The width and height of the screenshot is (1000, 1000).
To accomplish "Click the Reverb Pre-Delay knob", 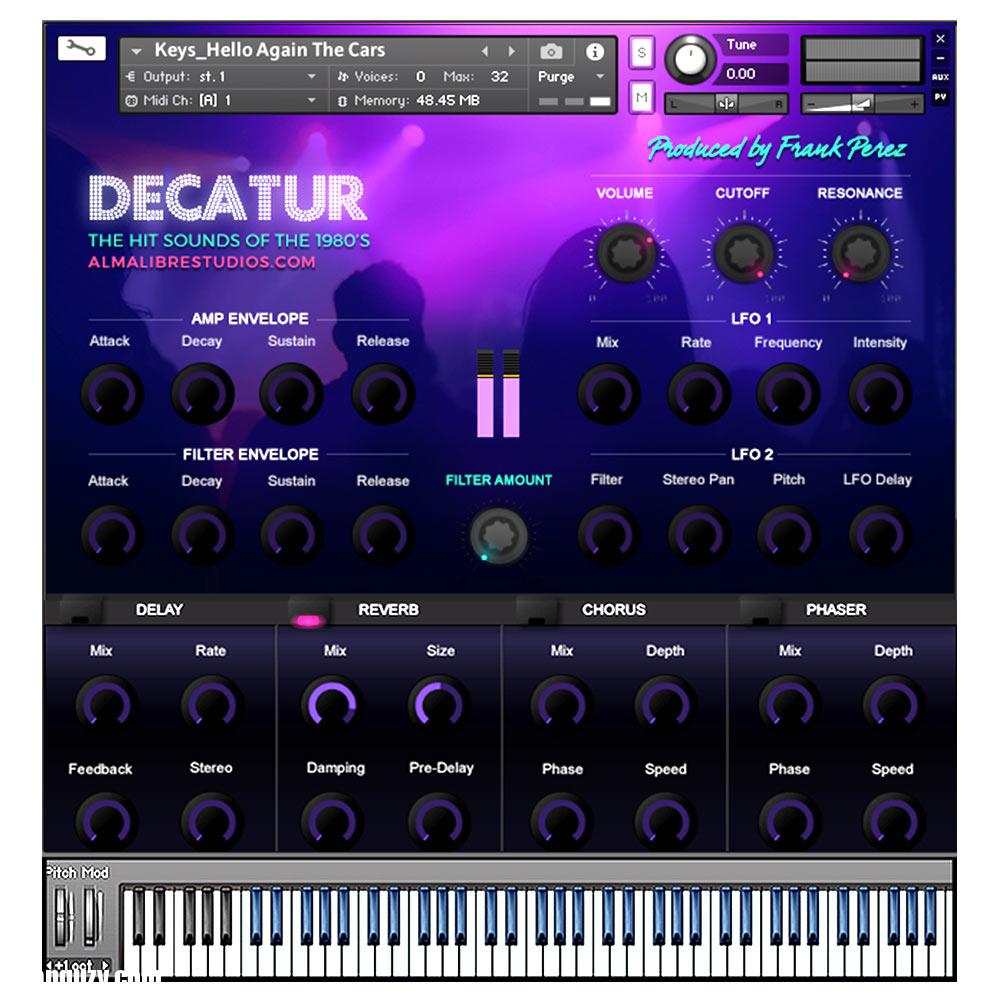I will (438, 821).
